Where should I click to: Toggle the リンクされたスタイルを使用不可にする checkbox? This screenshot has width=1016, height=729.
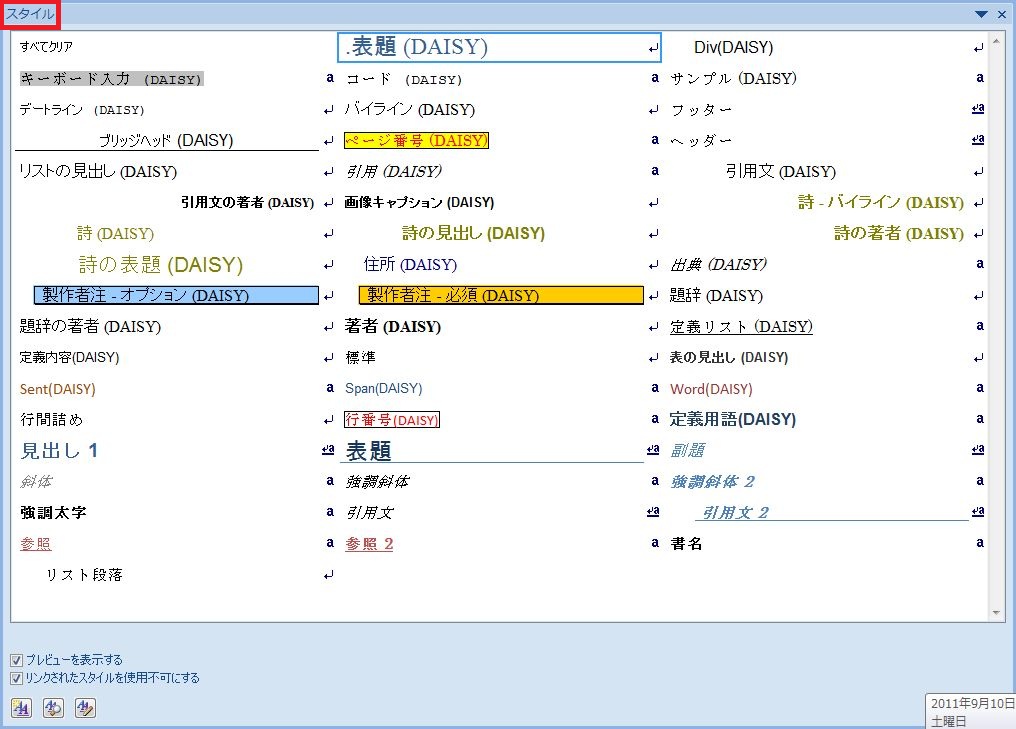[x=15, y=677]
